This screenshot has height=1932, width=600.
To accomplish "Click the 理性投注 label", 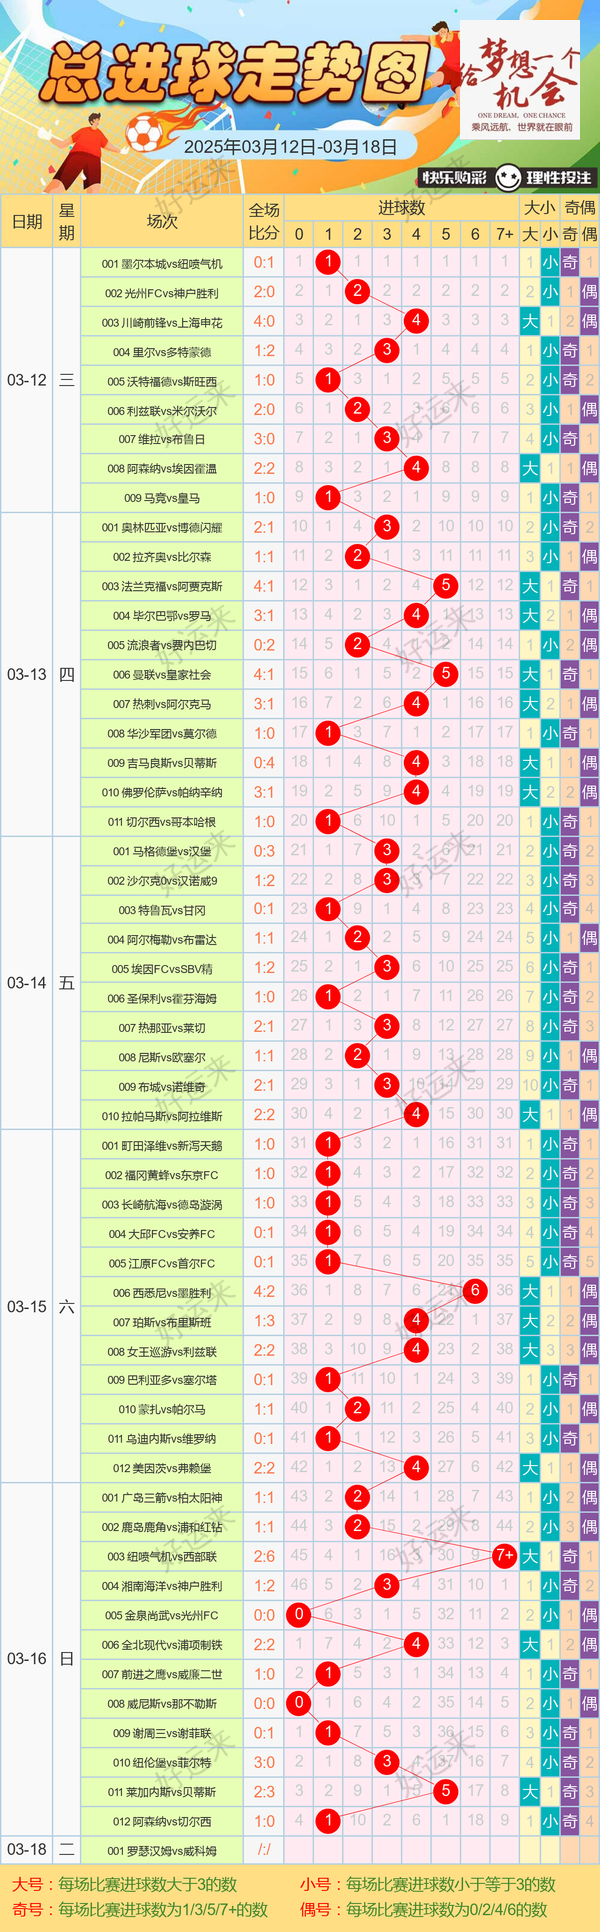I will pos(559,178).
